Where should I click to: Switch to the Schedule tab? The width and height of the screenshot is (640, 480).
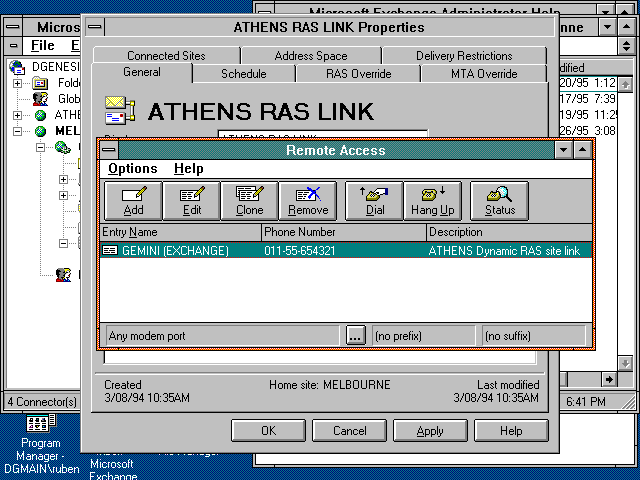point(244,74)
